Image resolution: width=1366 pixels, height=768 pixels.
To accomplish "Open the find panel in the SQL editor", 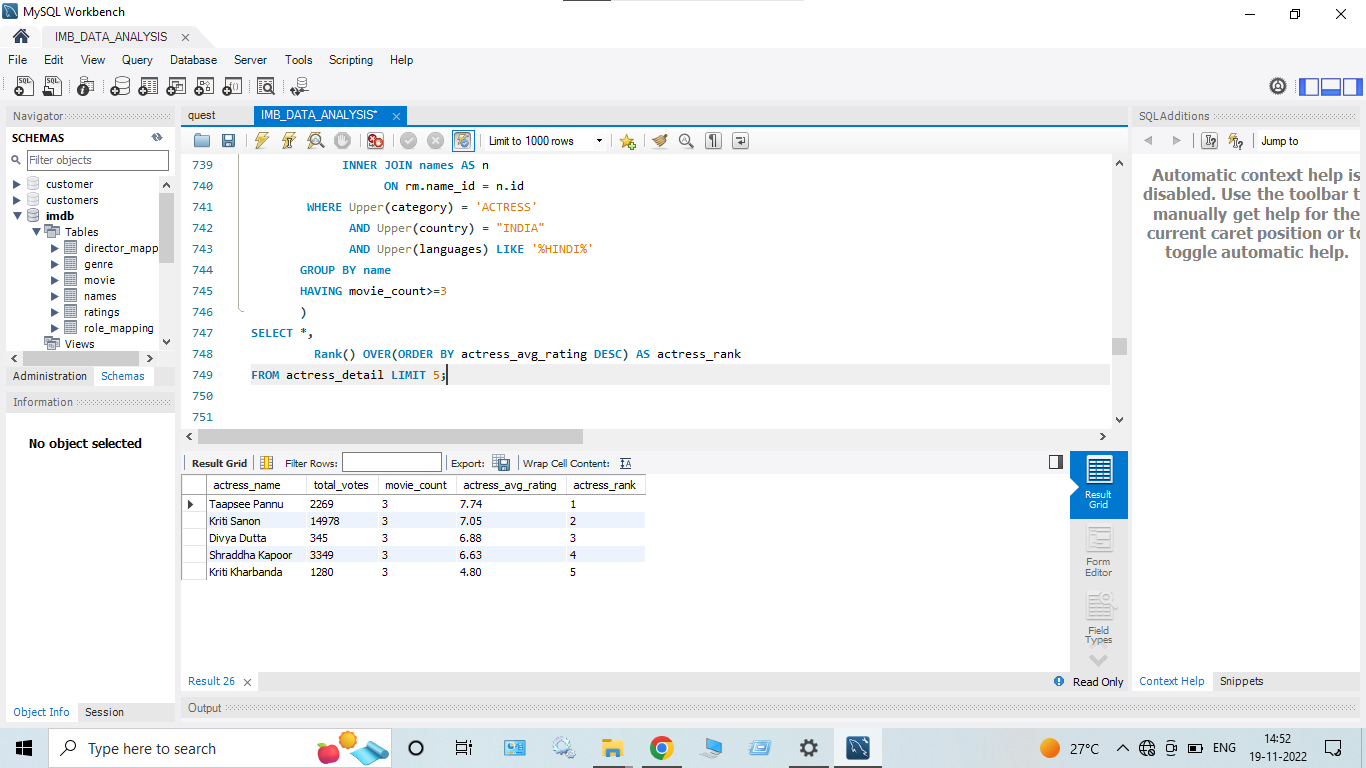I will (686, 140).
